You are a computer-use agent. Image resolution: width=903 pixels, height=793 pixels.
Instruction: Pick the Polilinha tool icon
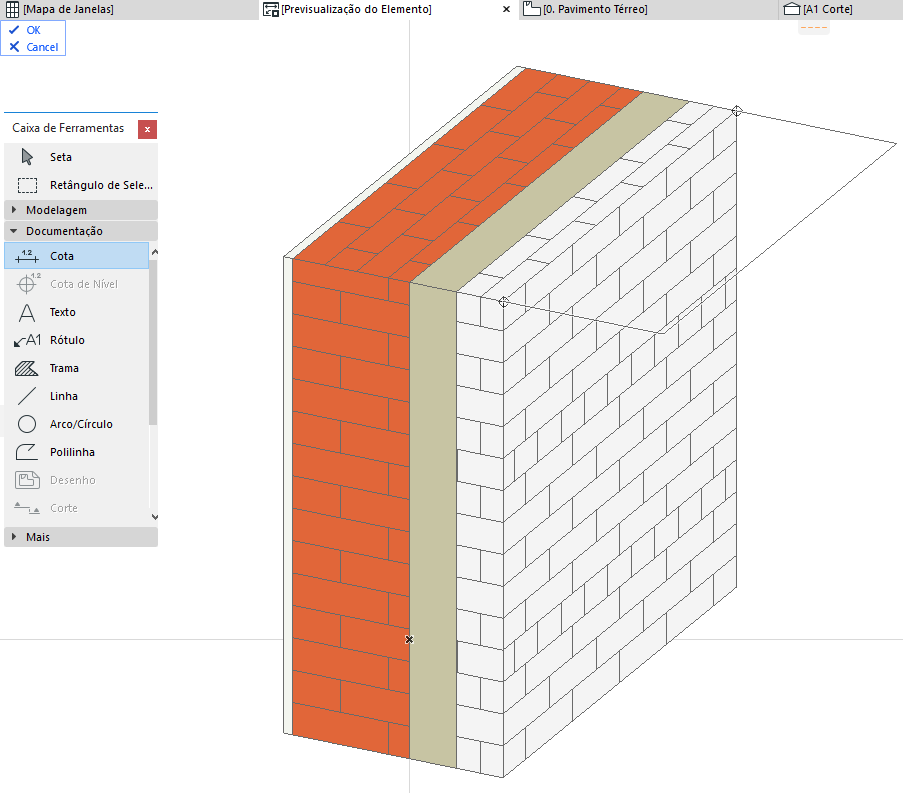pos(26,452)
